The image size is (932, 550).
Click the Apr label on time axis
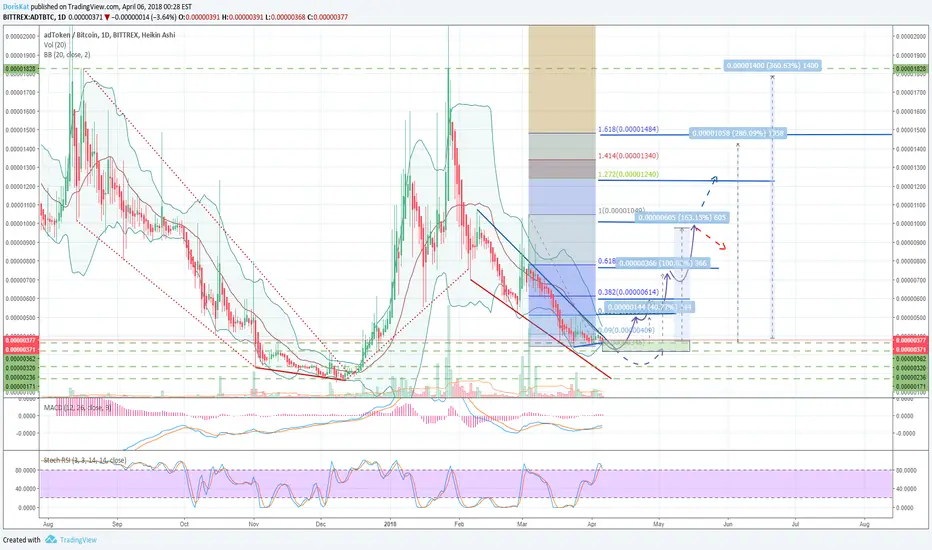click(x=591, y=524)
